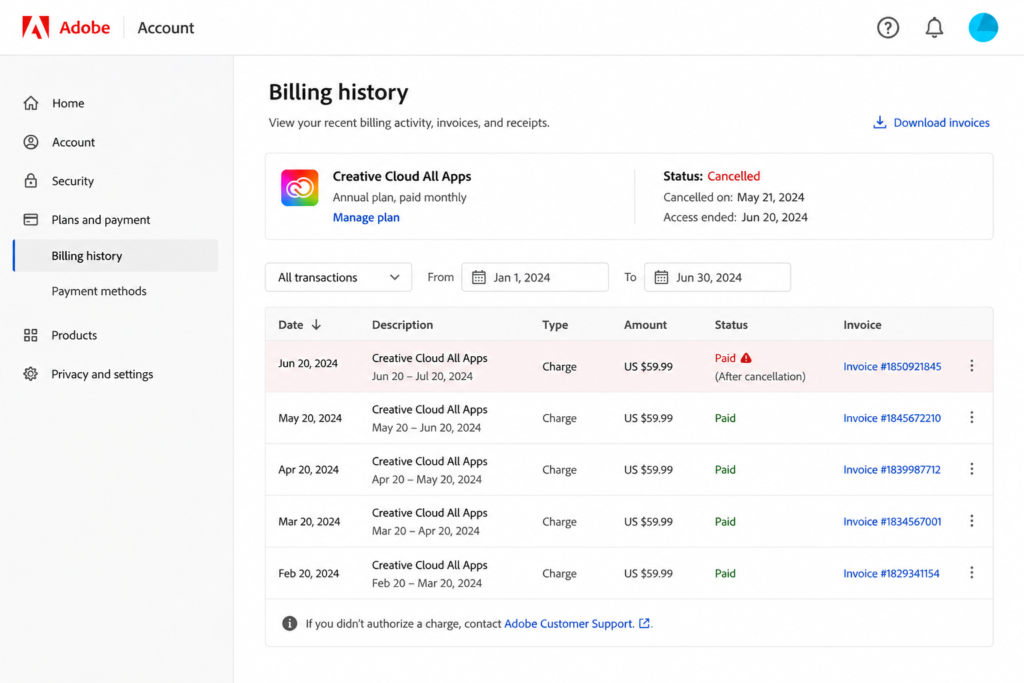Click the Invoice column header
This screenshot has height=683, width=1024.
coord(862,325)
